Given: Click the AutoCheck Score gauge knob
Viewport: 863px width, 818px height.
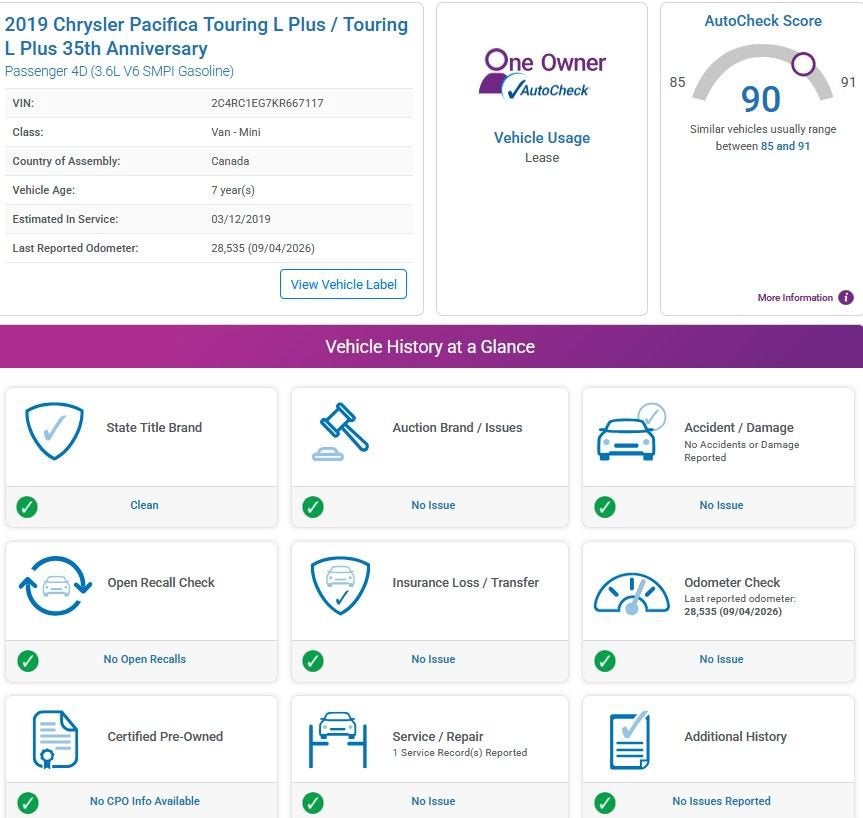Looking at the screenshot, I should (803, 64).
